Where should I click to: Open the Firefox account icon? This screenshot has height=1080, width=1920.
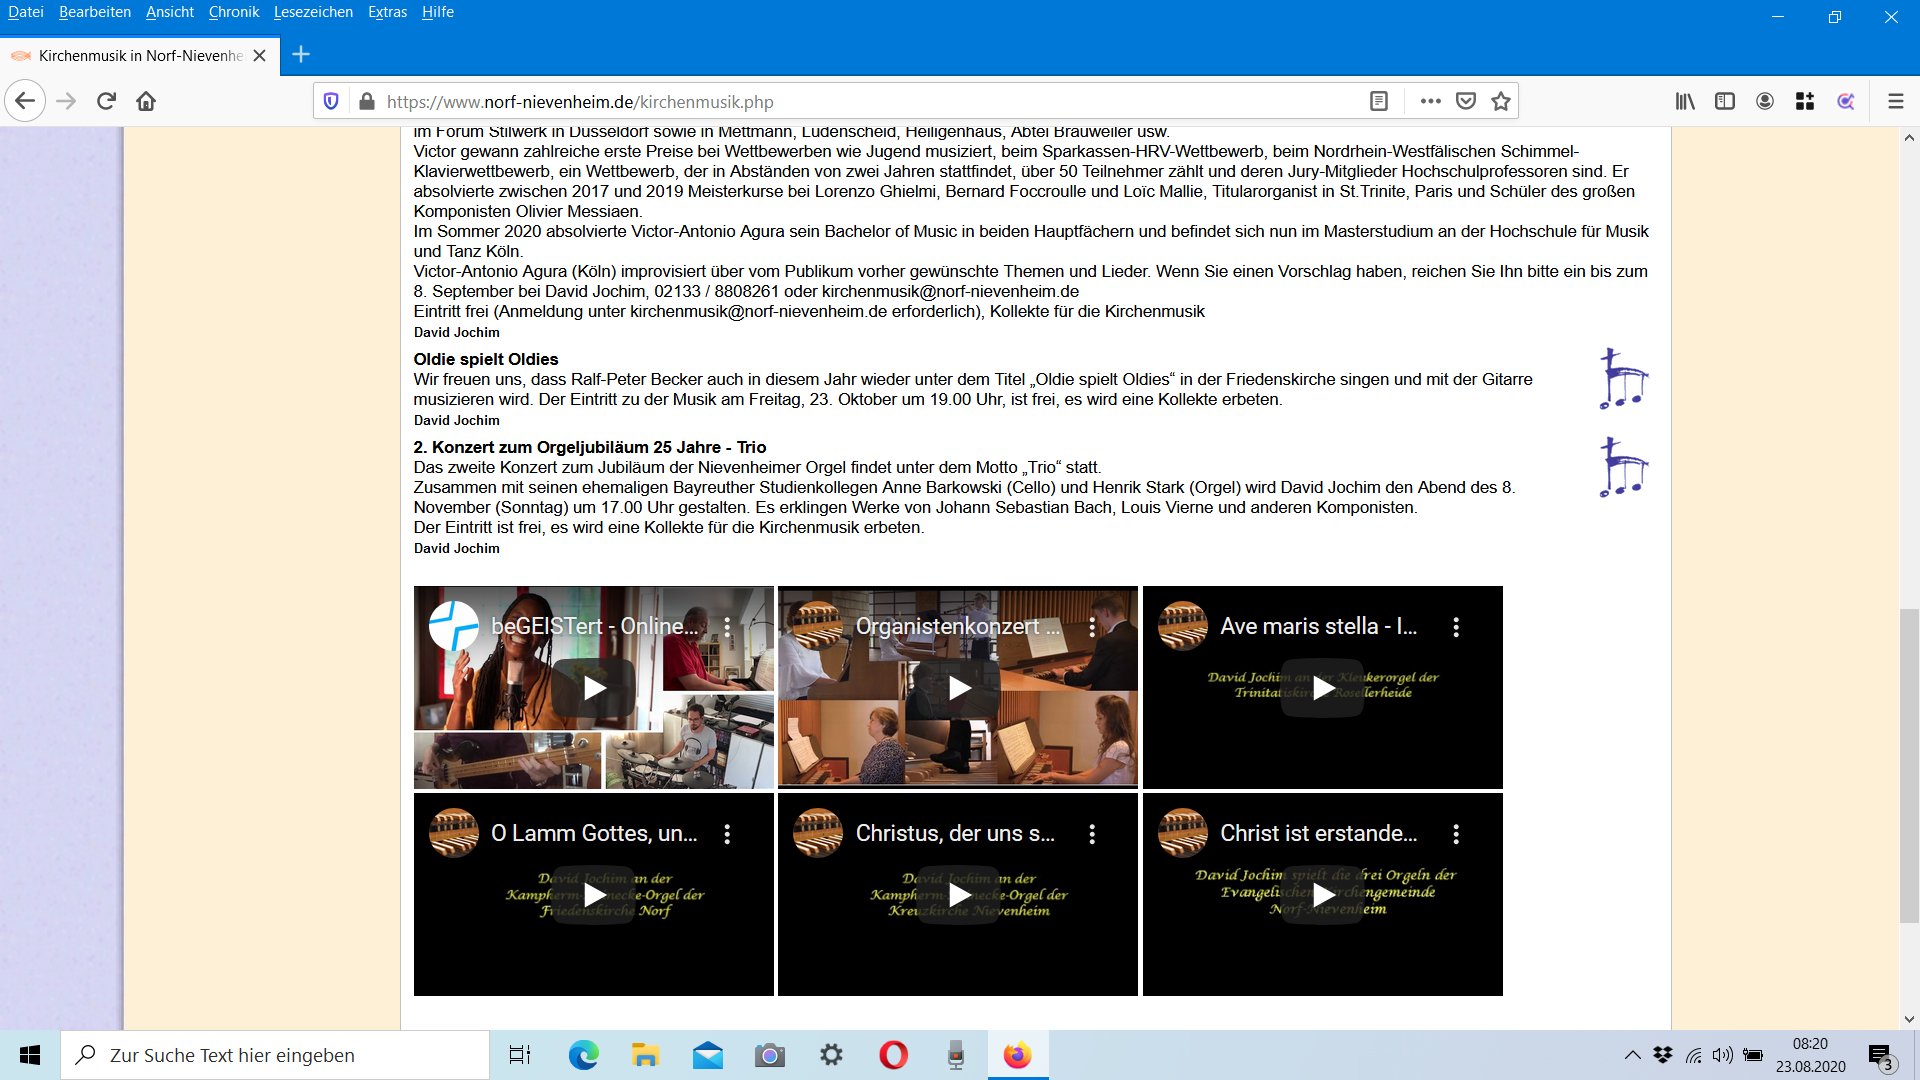coord(1765,101)
